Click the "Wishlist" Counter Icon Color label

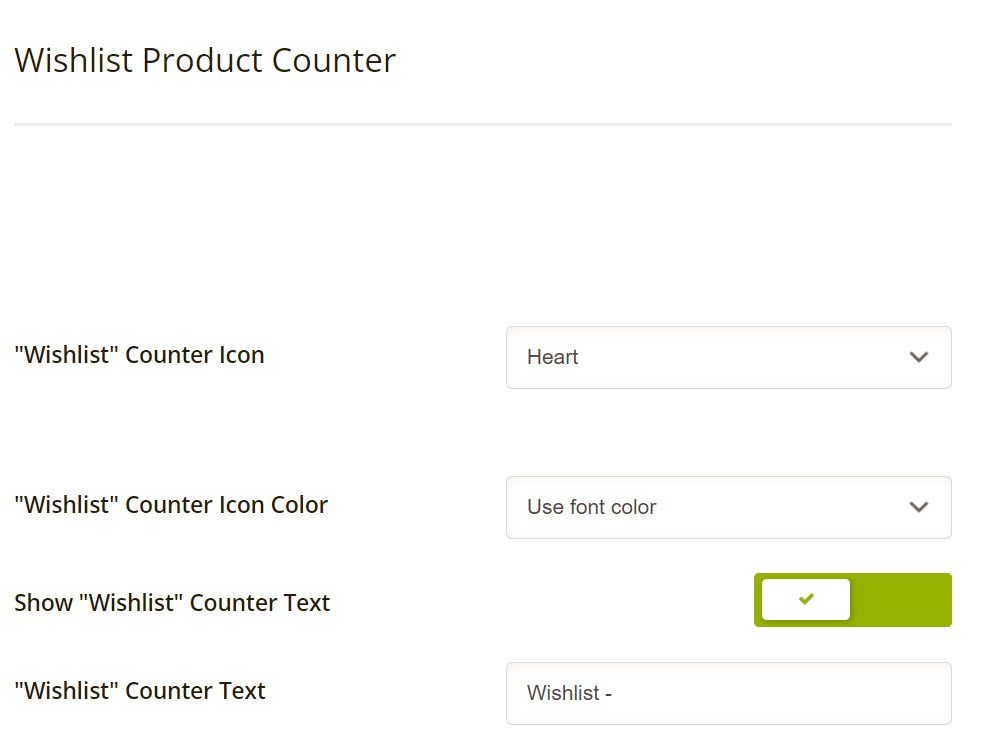171,505
